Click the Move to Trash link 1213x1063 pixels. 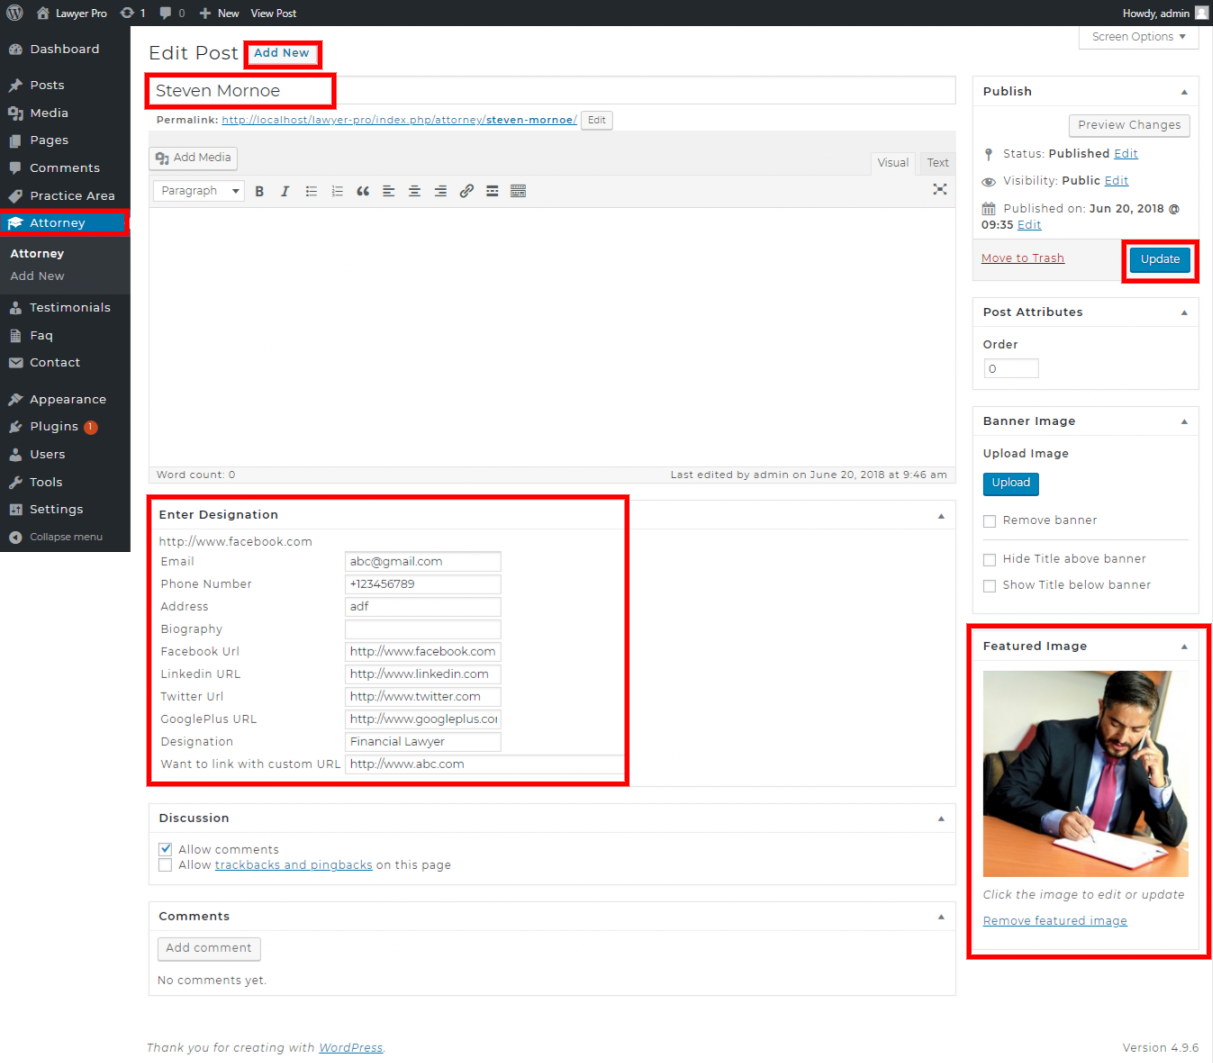coord(1022,258)
